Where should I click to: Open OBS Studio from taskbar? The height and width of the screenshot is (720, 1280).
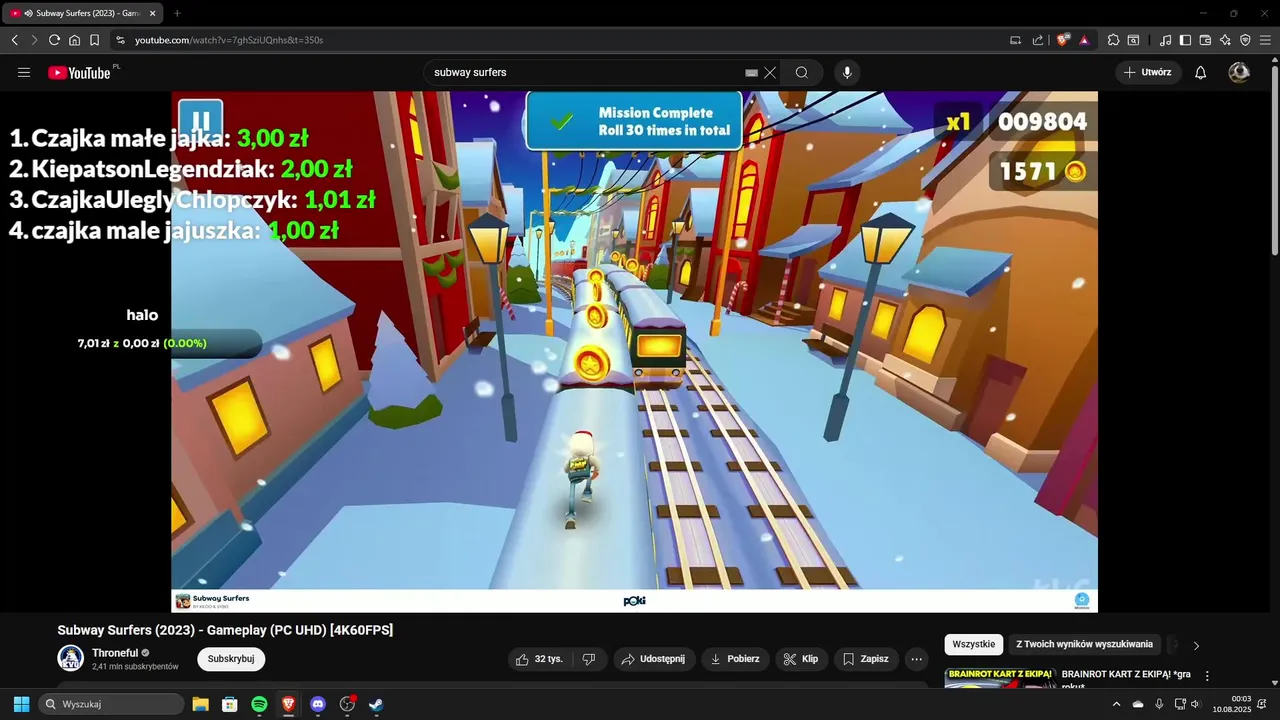tap(347, 704)
